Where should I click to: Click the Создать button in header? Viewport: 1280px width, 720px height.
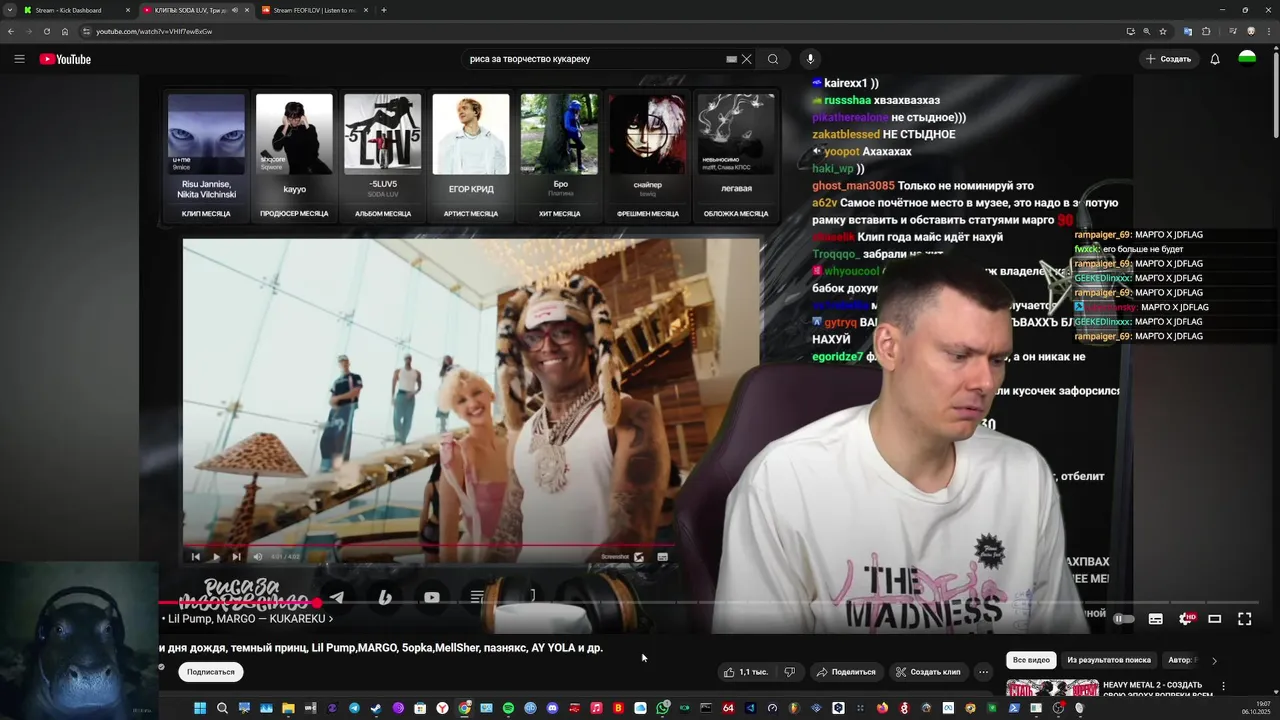(x=1169, y=59)
